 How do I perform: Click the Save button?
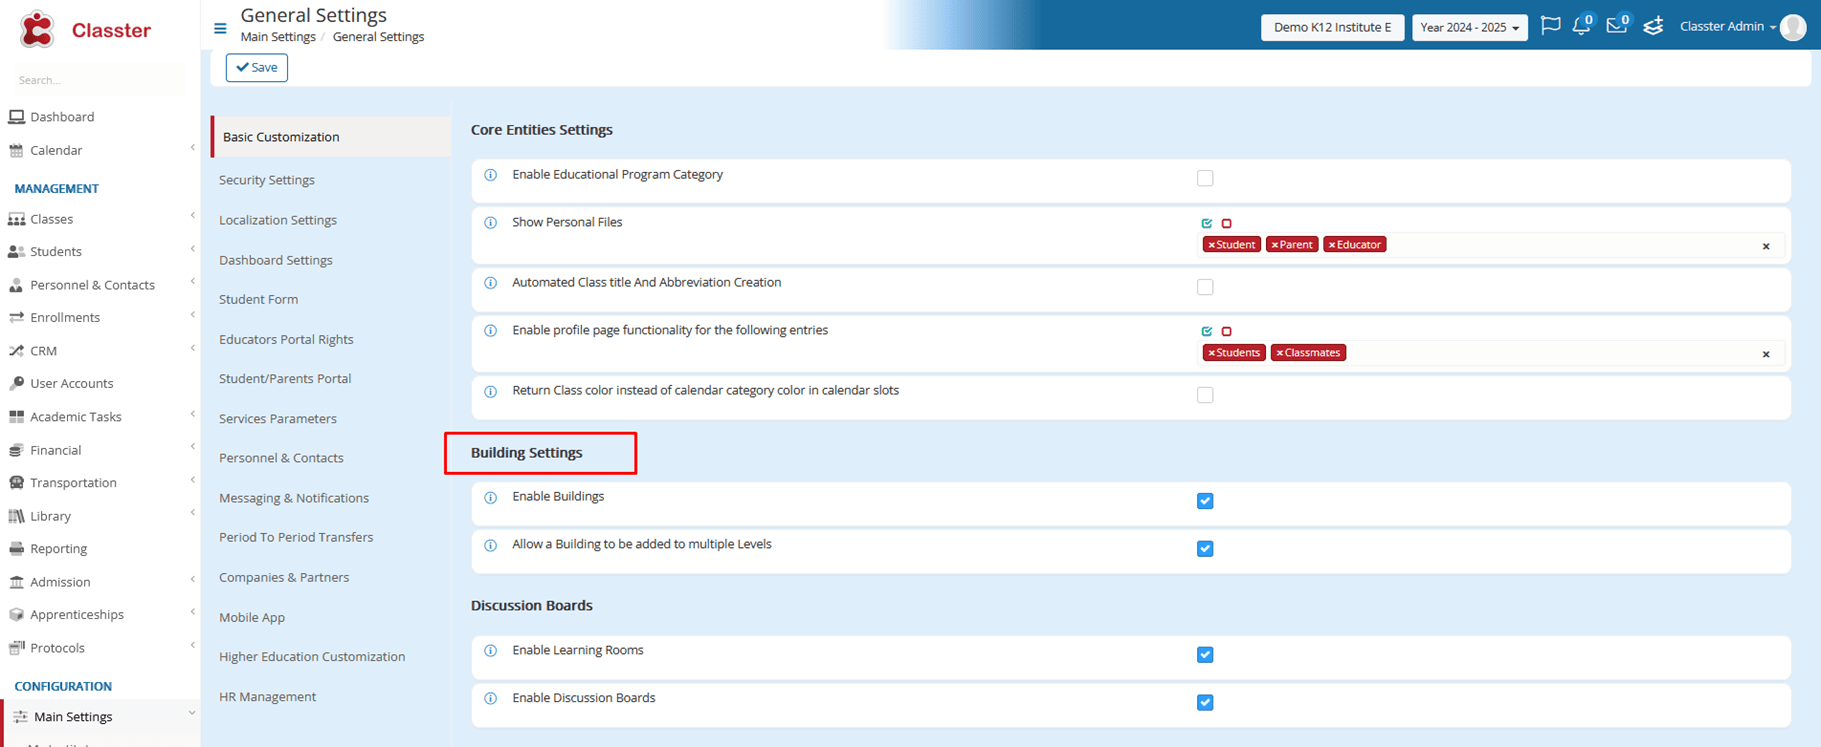point(257,67)
